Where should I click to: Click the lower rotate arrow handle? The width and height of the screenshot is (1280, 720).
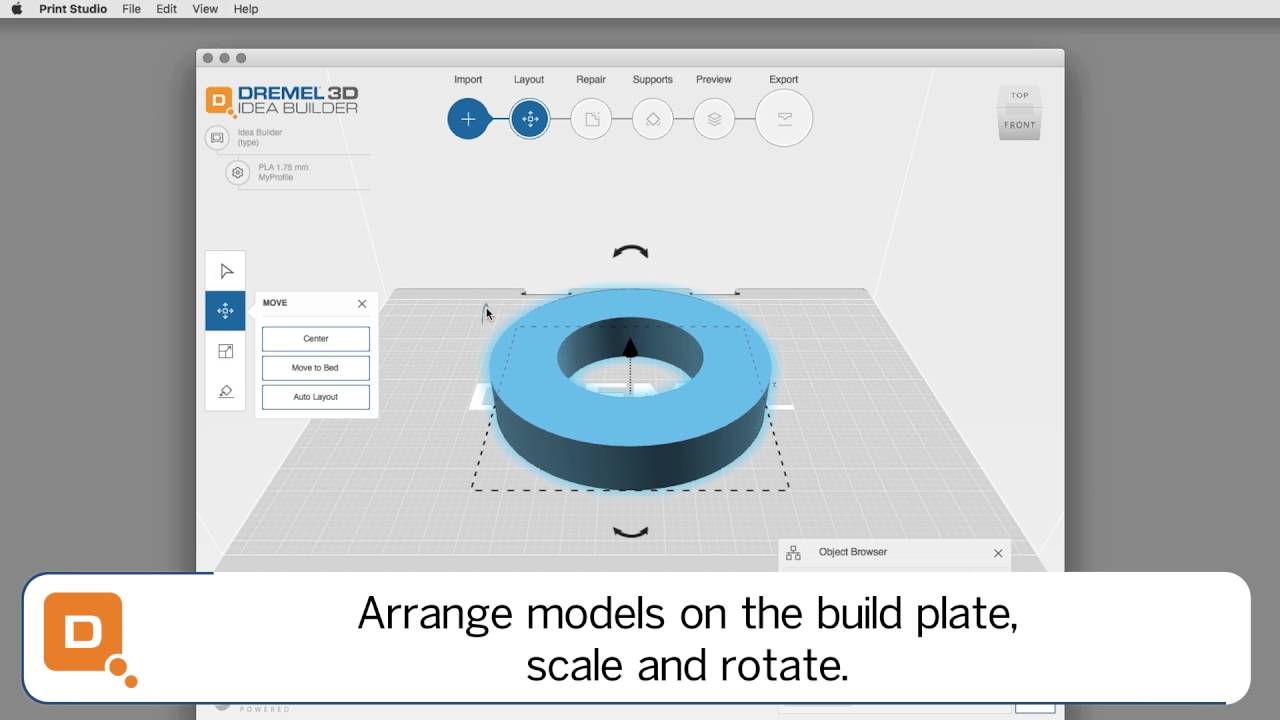tap(630, 532)
